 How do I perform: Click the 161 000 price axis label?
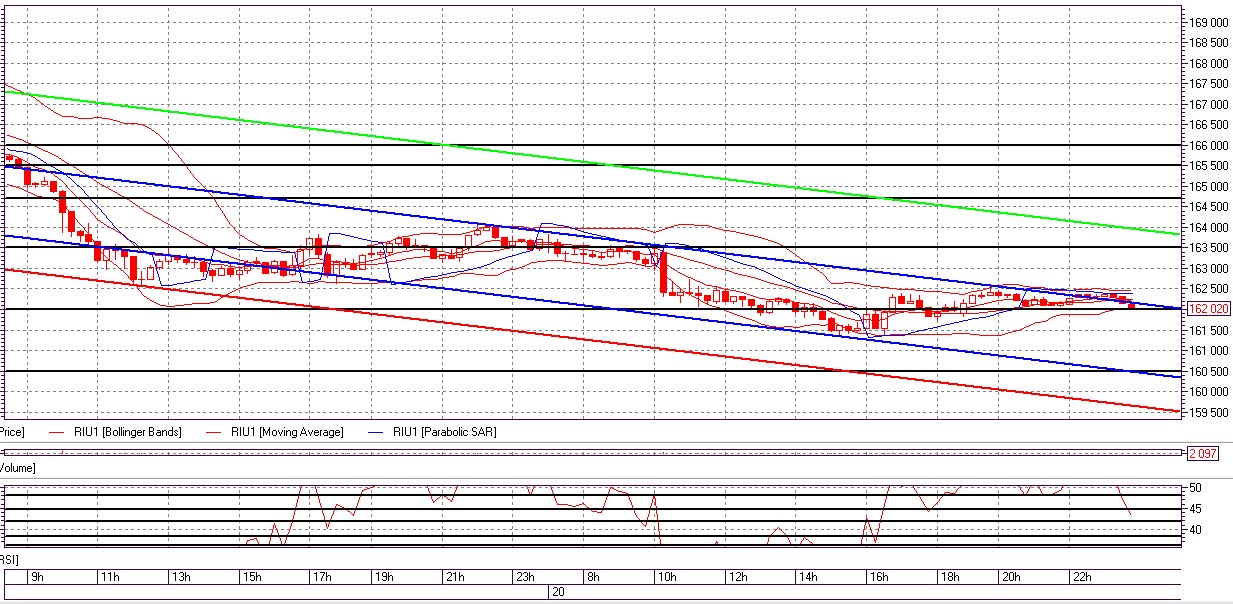coord(1210,350)
